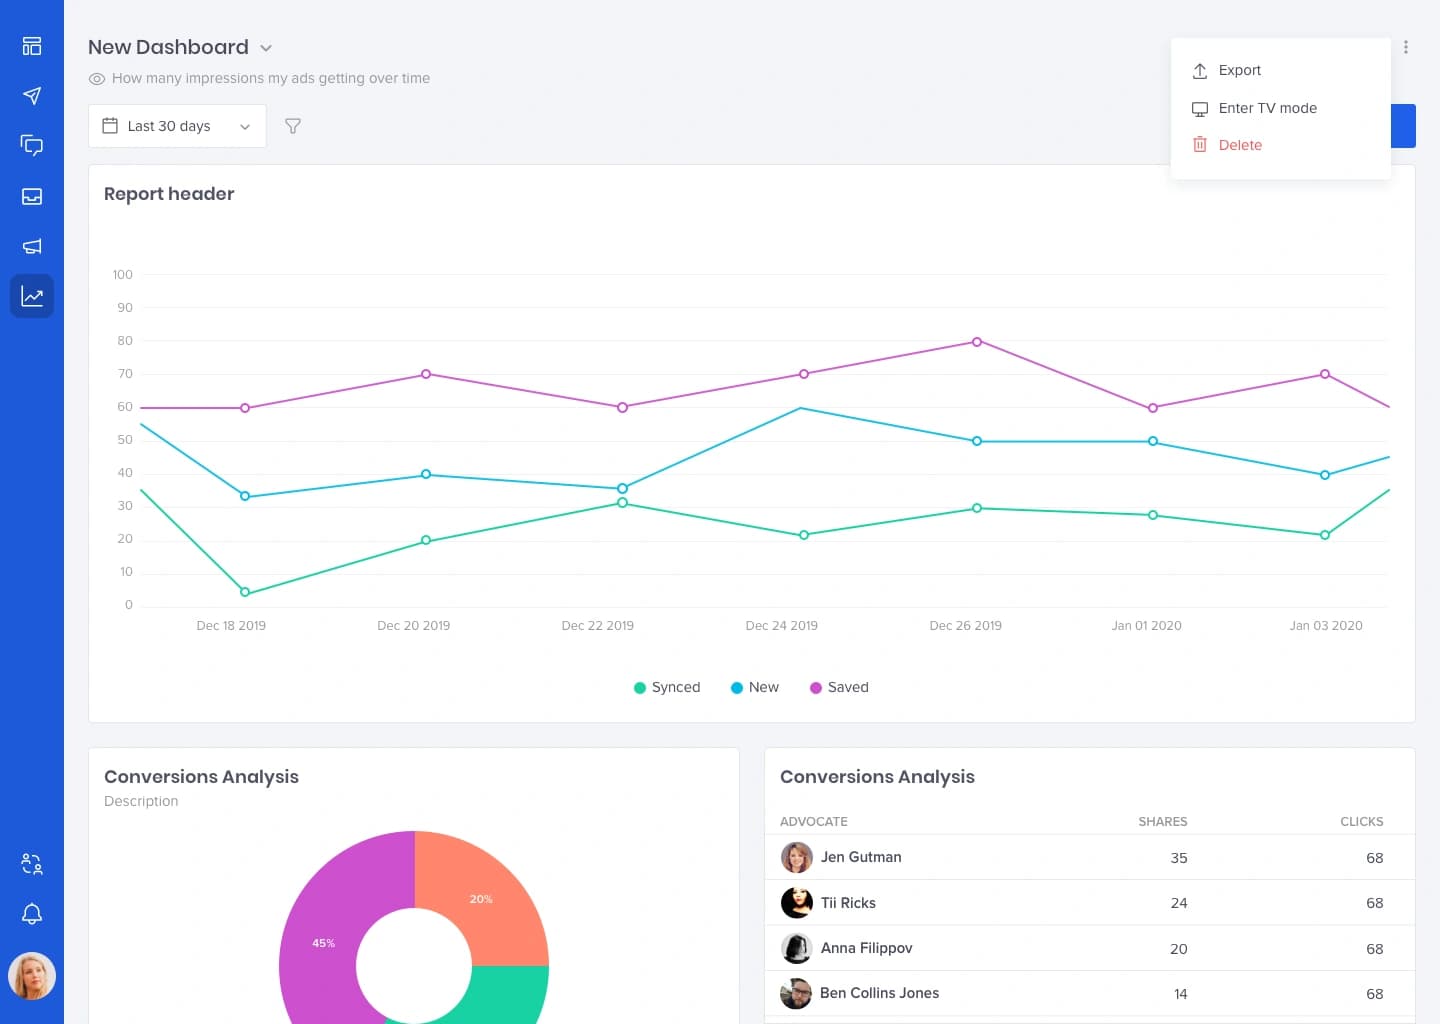Open Jen Gutman's advocate row
The image size is (1440, 1024).
[x=861, y=857]
